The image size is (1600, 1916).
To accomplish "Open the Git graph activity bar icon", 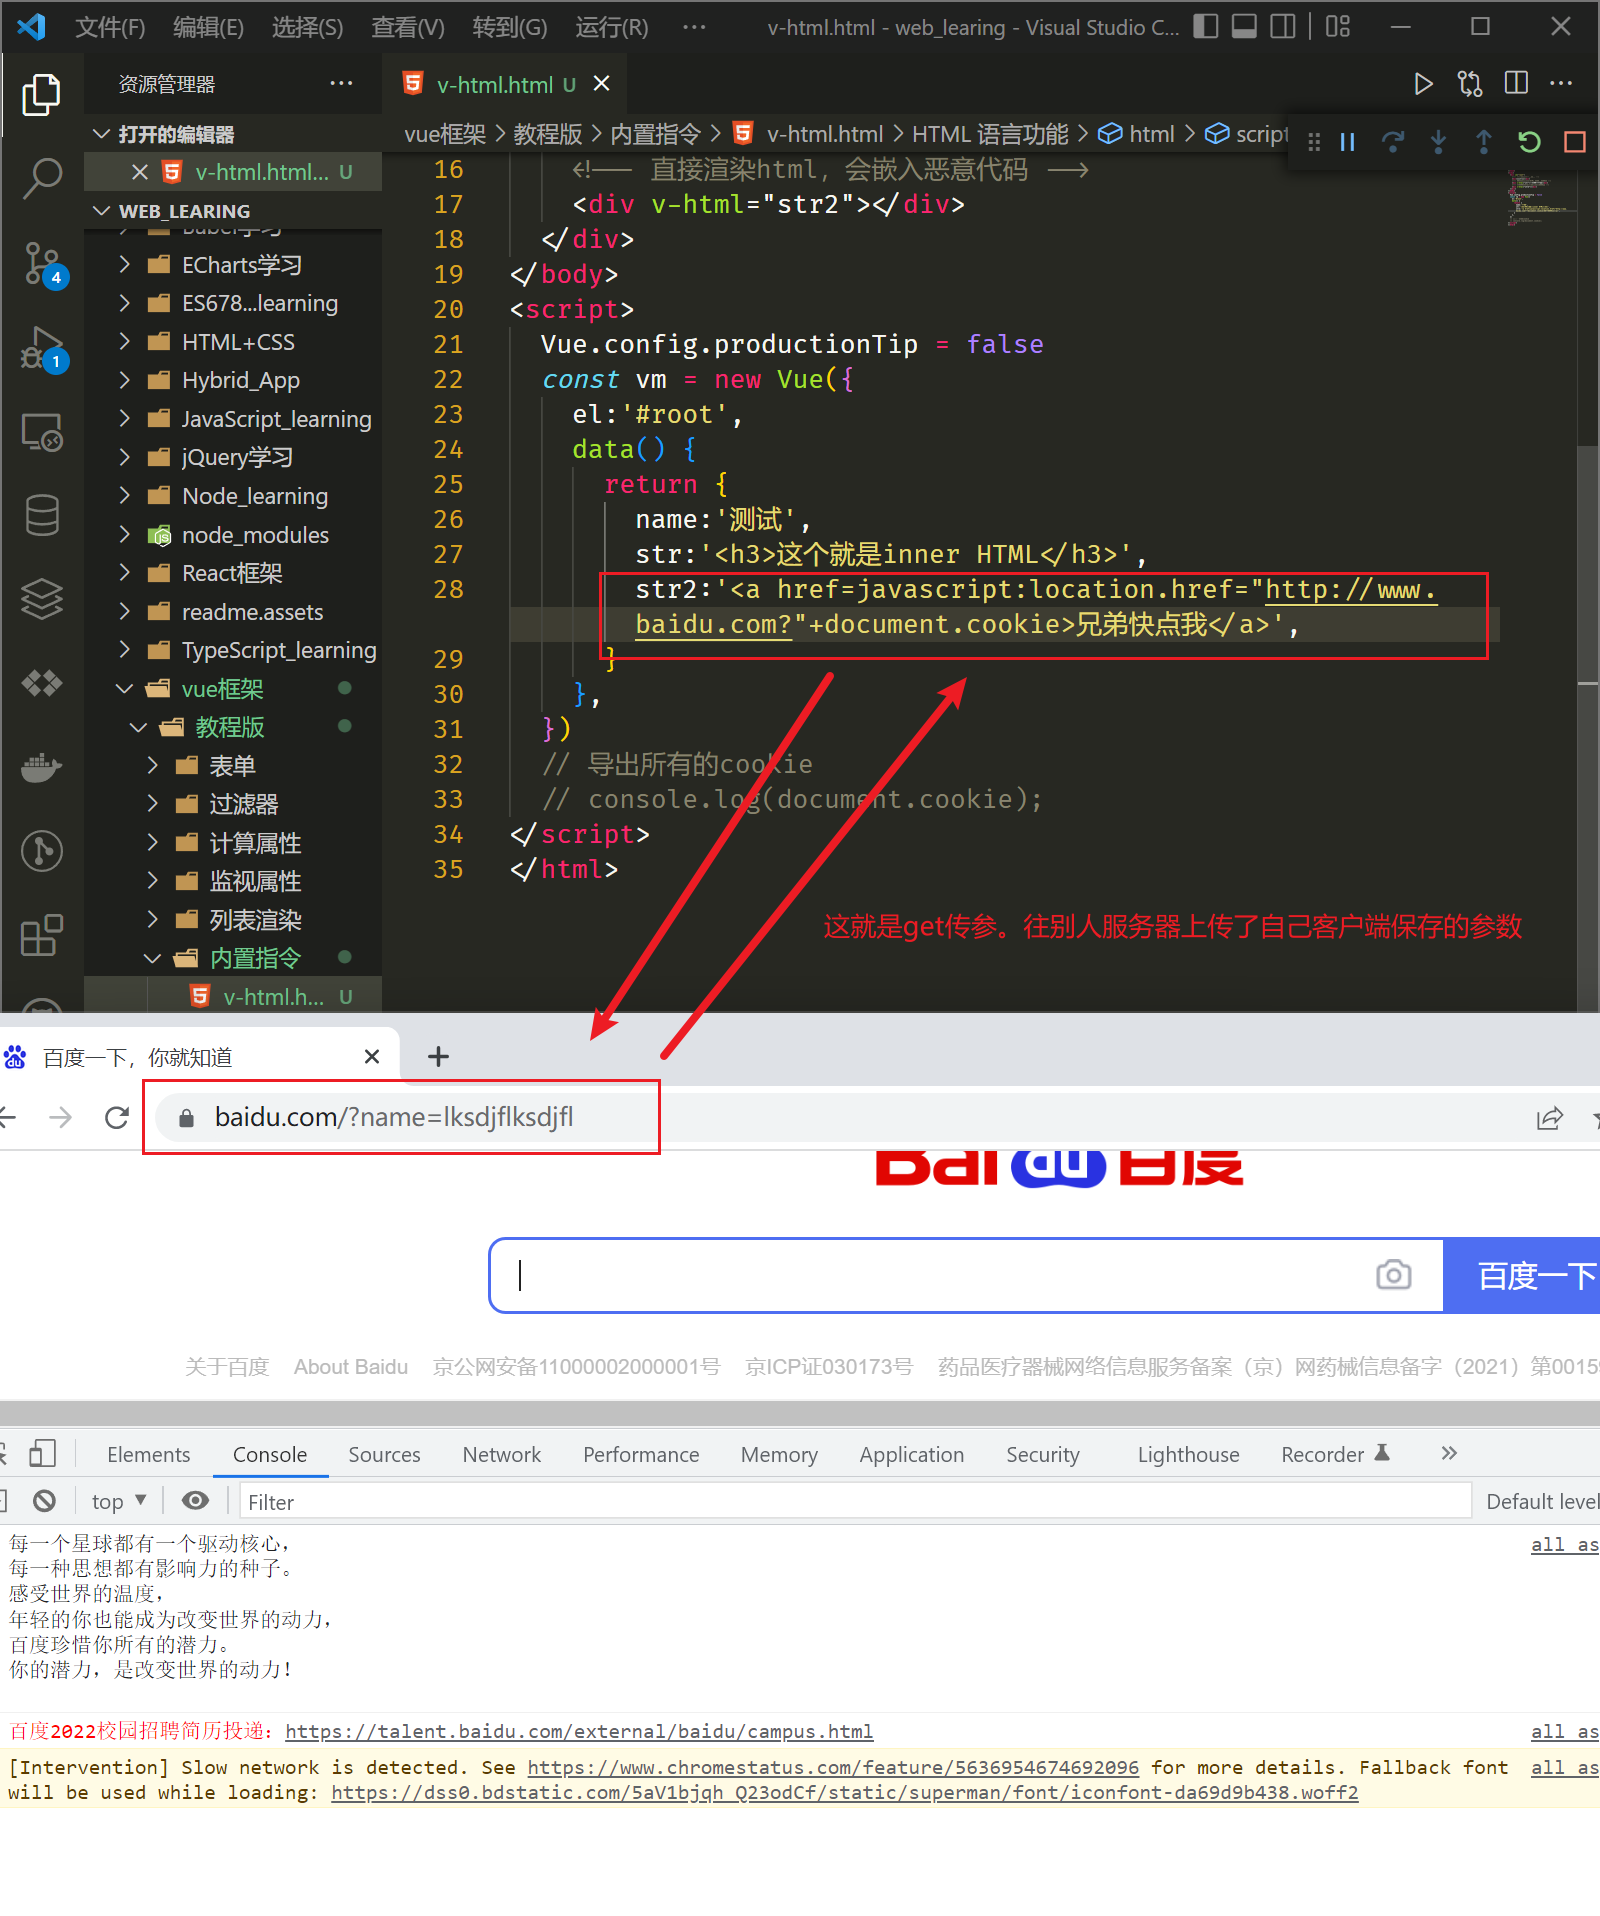I will pos(42,851).
